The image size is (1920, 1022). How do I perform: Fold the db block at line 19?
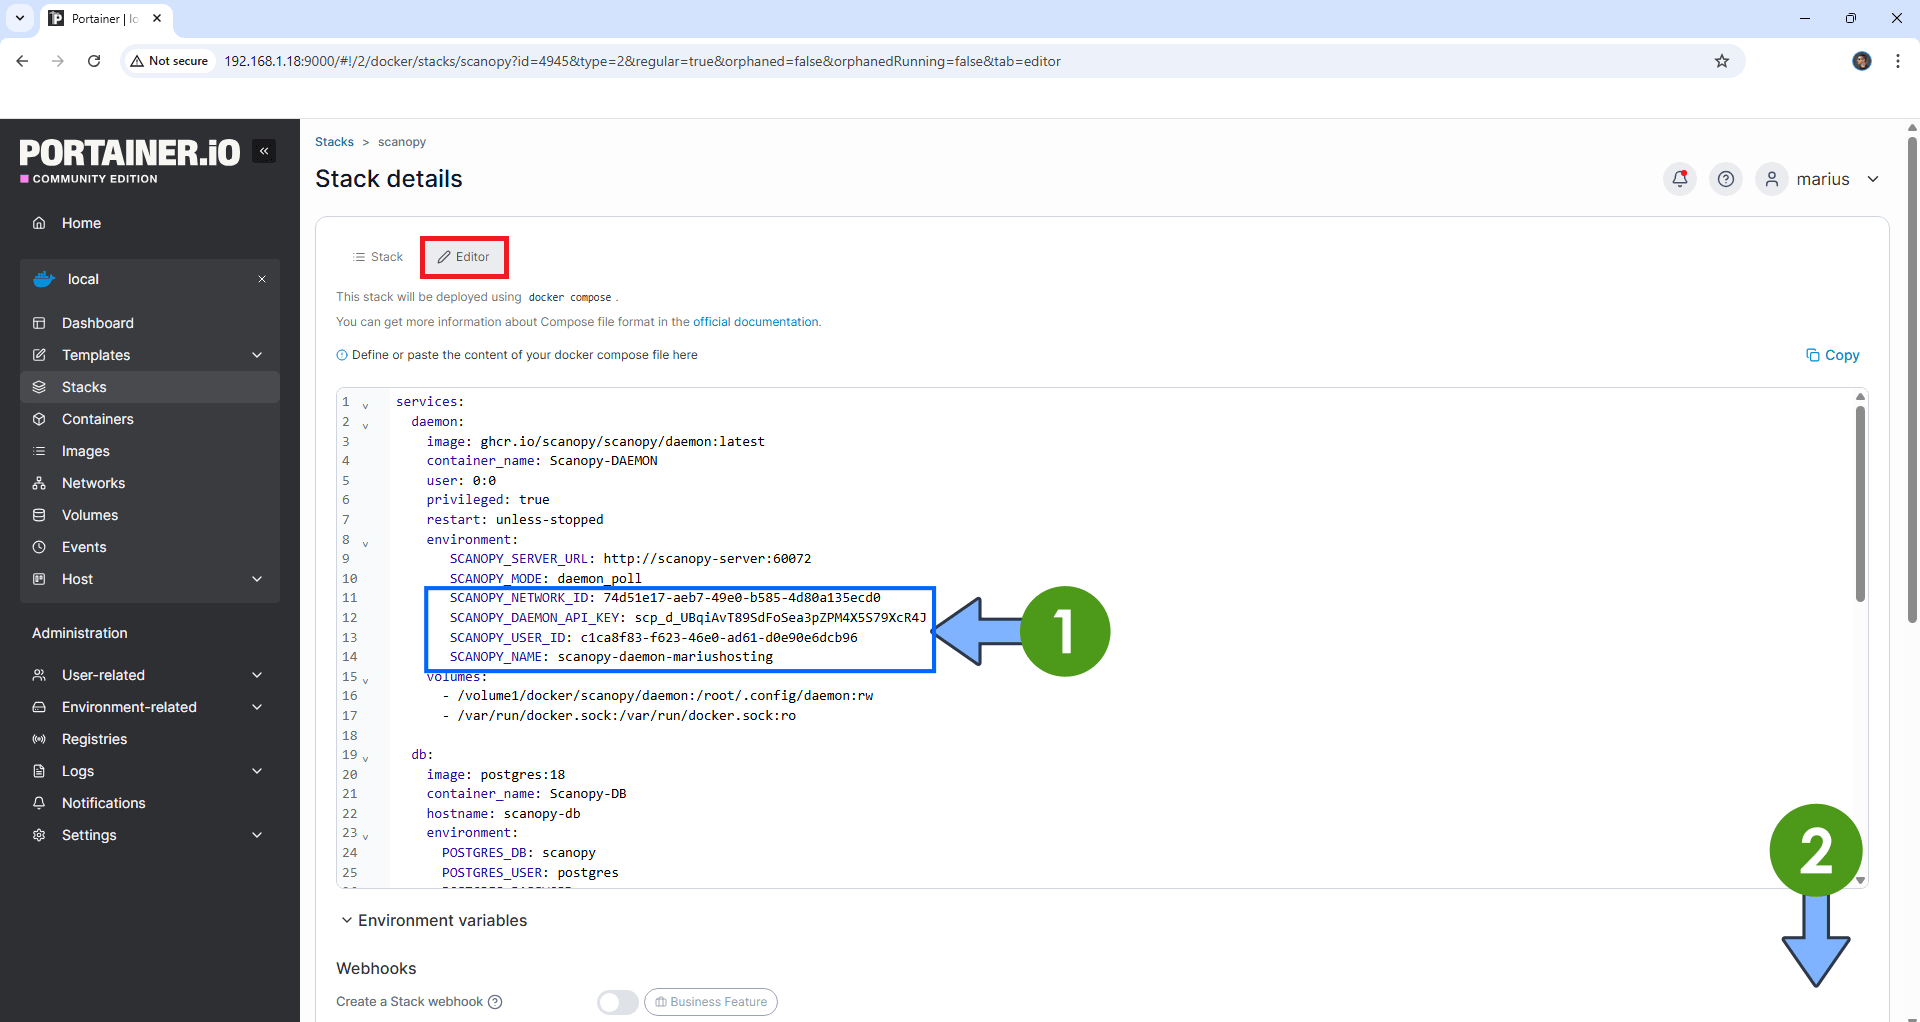366,758
